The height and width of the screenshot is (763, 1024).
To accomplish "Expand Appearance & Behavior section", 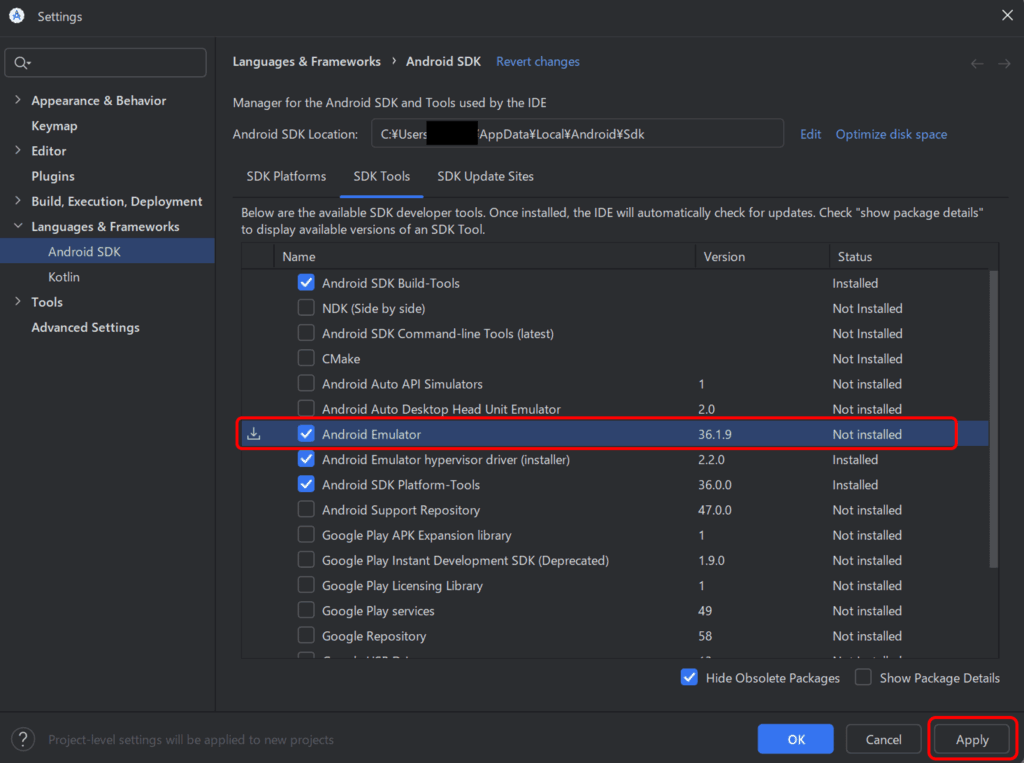I will pyautogui.click(x=18, y=100).
